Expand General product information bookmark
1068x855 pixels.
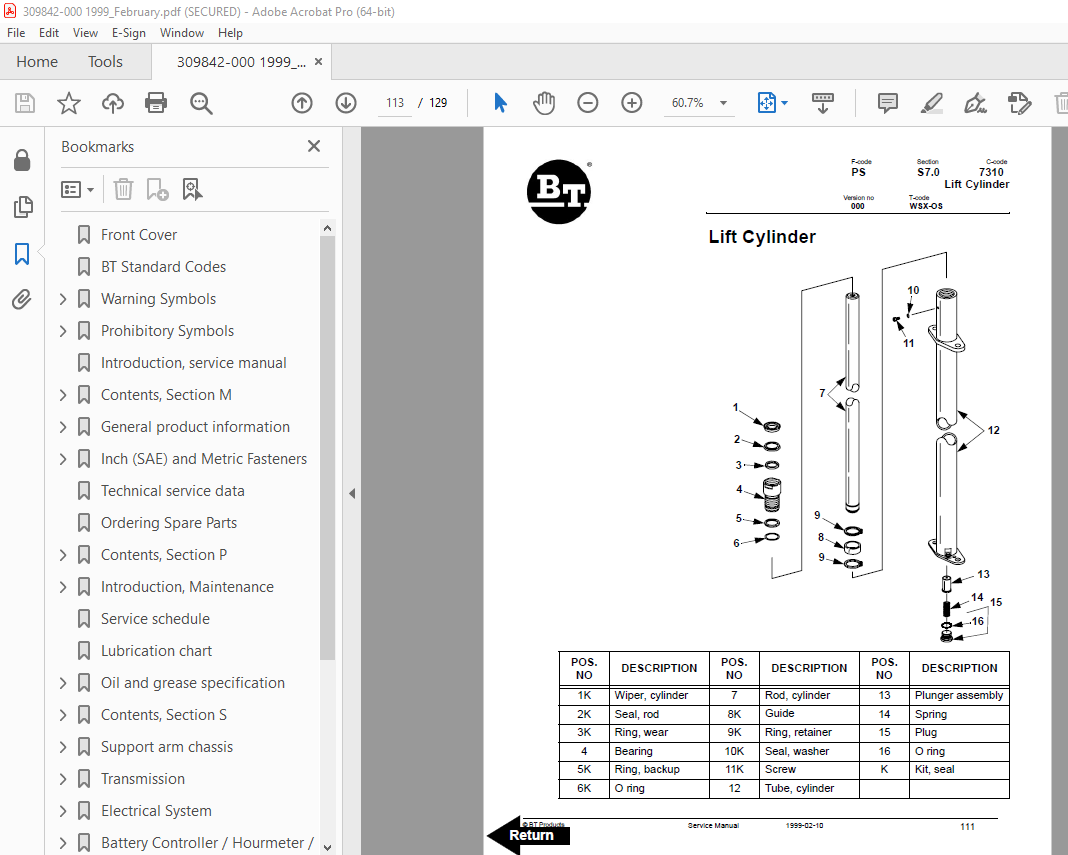(x=63, y=427)
